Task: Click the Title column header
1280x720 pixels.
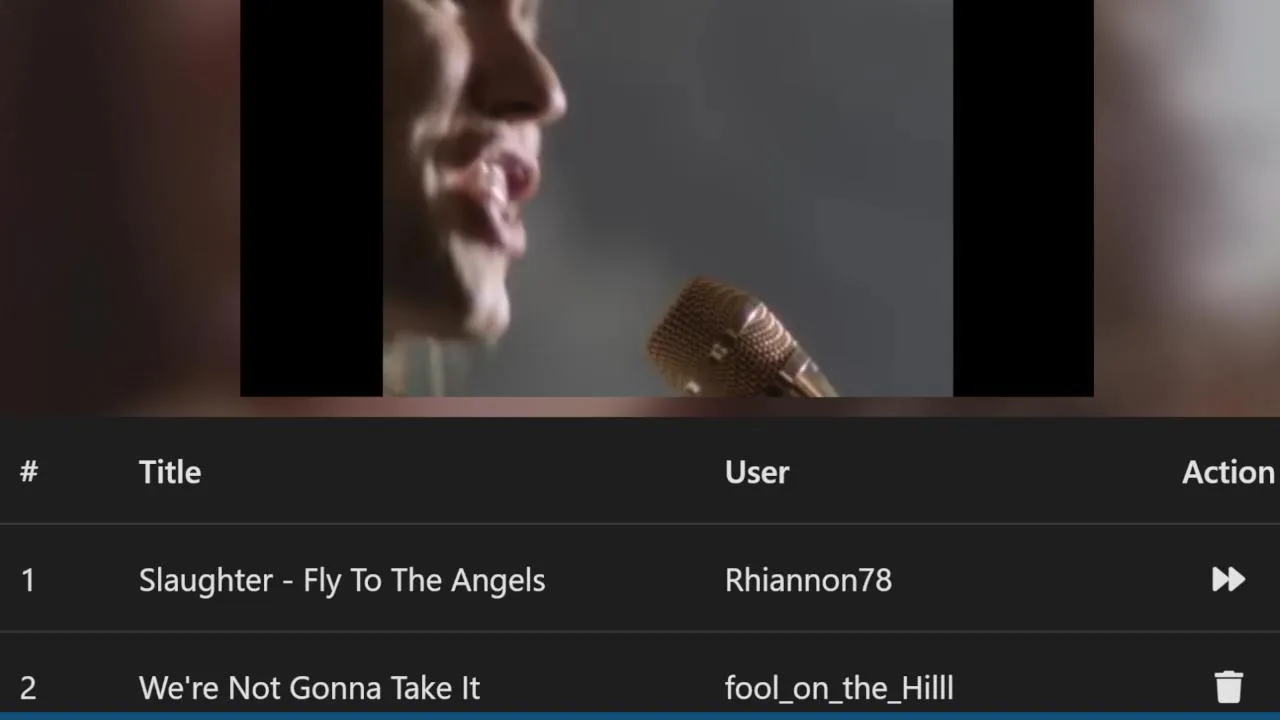Action: [x=170, y=472]
